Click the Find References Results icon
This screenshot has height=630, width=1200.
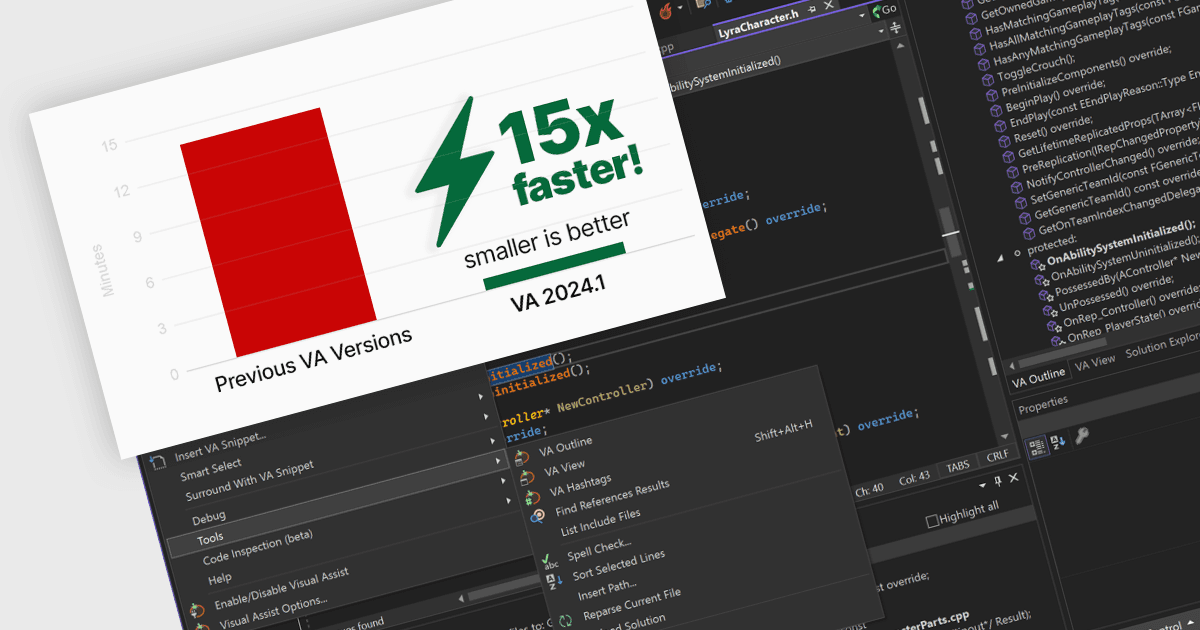click(x=537, y=516)
